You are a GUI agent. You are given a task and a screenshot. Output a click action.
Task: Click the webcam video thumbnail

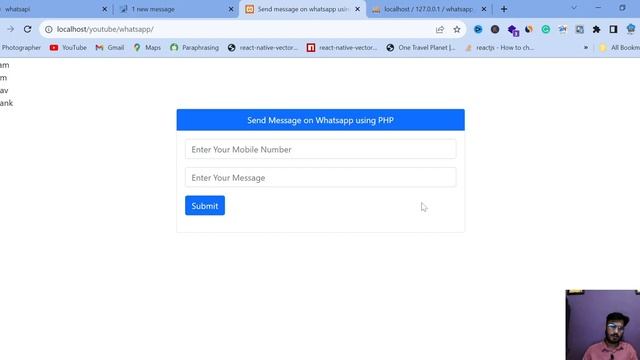(x=603, y=325)
